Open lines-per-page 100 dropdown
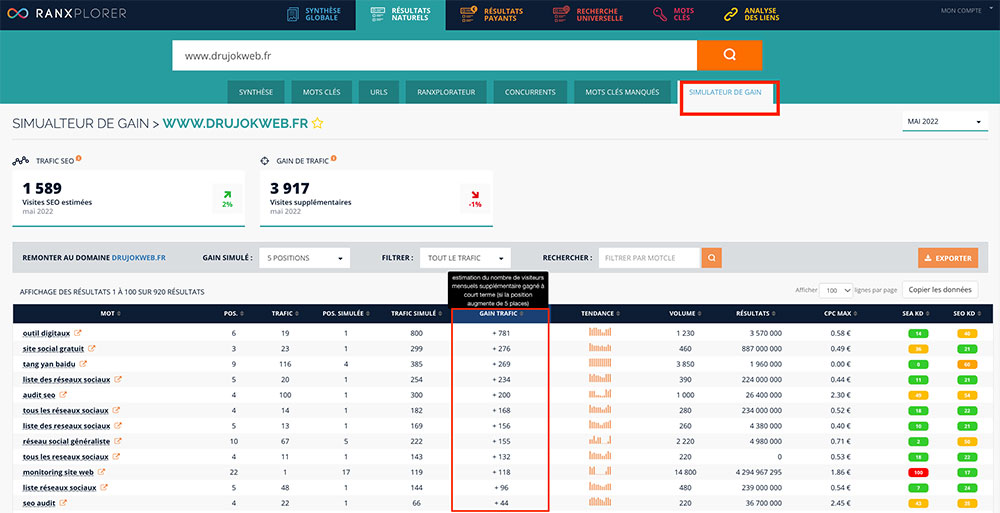Screen dimensions: 1000x513 click(836, 290)
